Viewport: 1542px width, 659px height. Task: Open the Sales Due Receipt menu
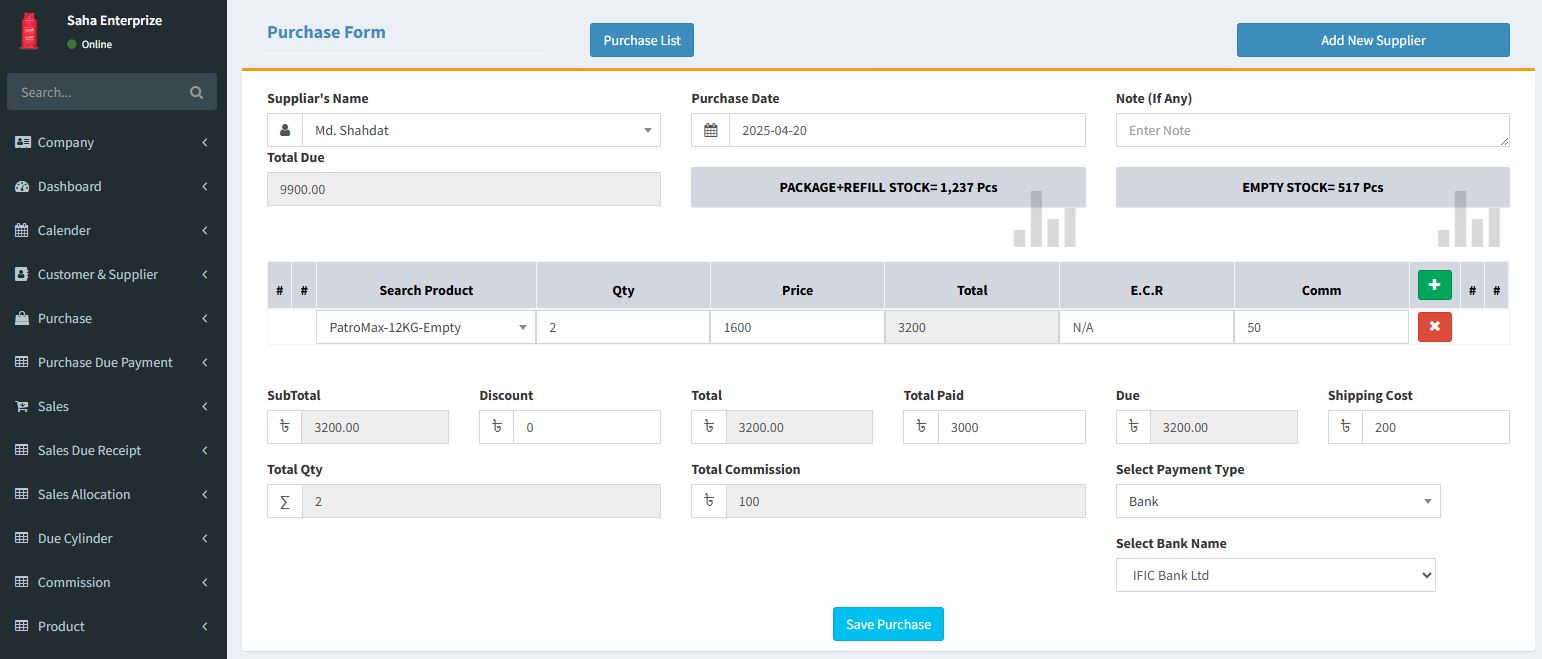click(113, 450)
